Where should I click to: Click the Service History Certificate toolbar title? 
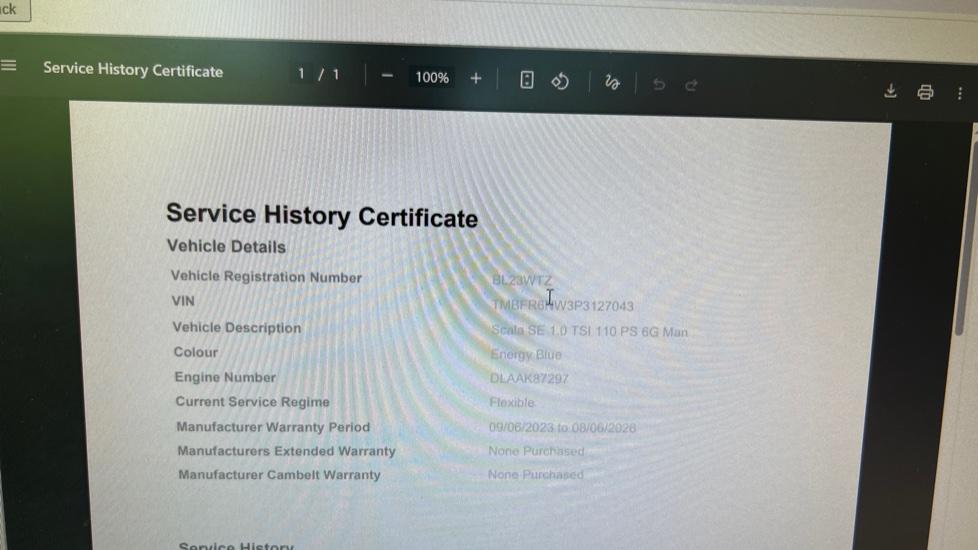tap(133, 70)
